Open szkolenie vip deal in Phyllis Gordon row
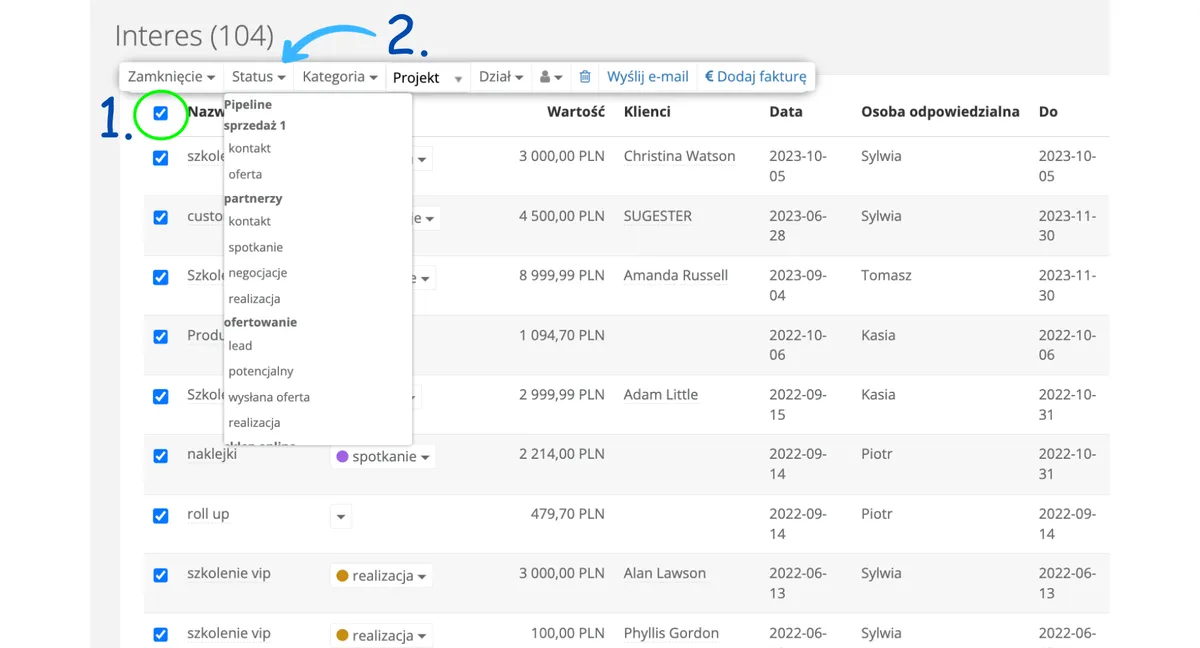The image size is (1200, 648). coord(229,634)
